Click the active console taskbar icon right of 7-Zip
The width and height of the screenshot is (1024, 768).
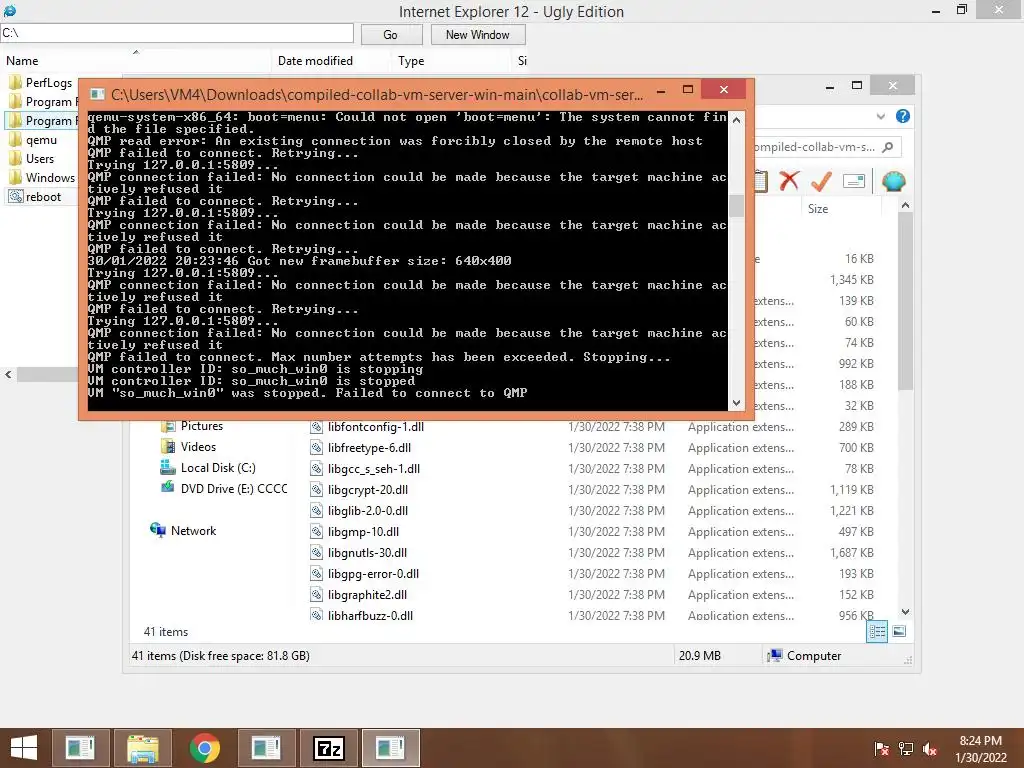click(x=391, y=748)
